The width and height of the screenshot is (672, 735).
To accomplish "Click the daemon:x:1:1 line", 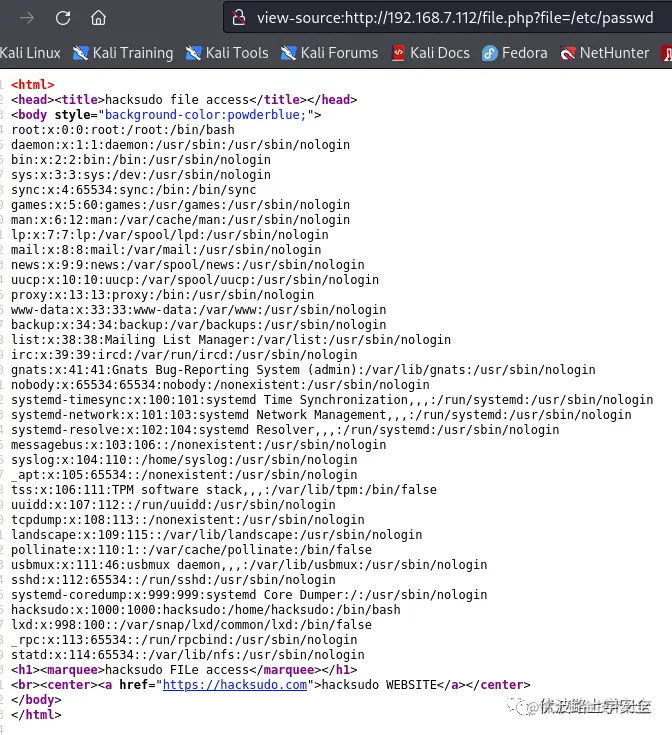I will pos(180,145).
